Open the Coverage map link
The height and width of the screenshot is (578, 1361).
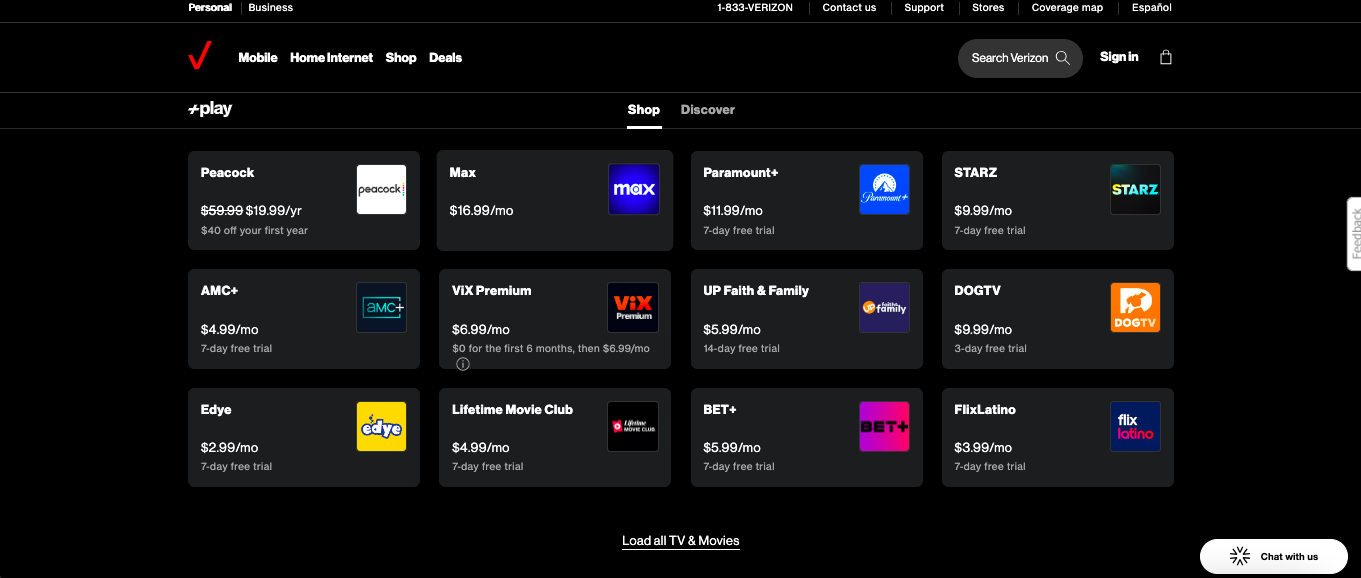(1067, 7)
